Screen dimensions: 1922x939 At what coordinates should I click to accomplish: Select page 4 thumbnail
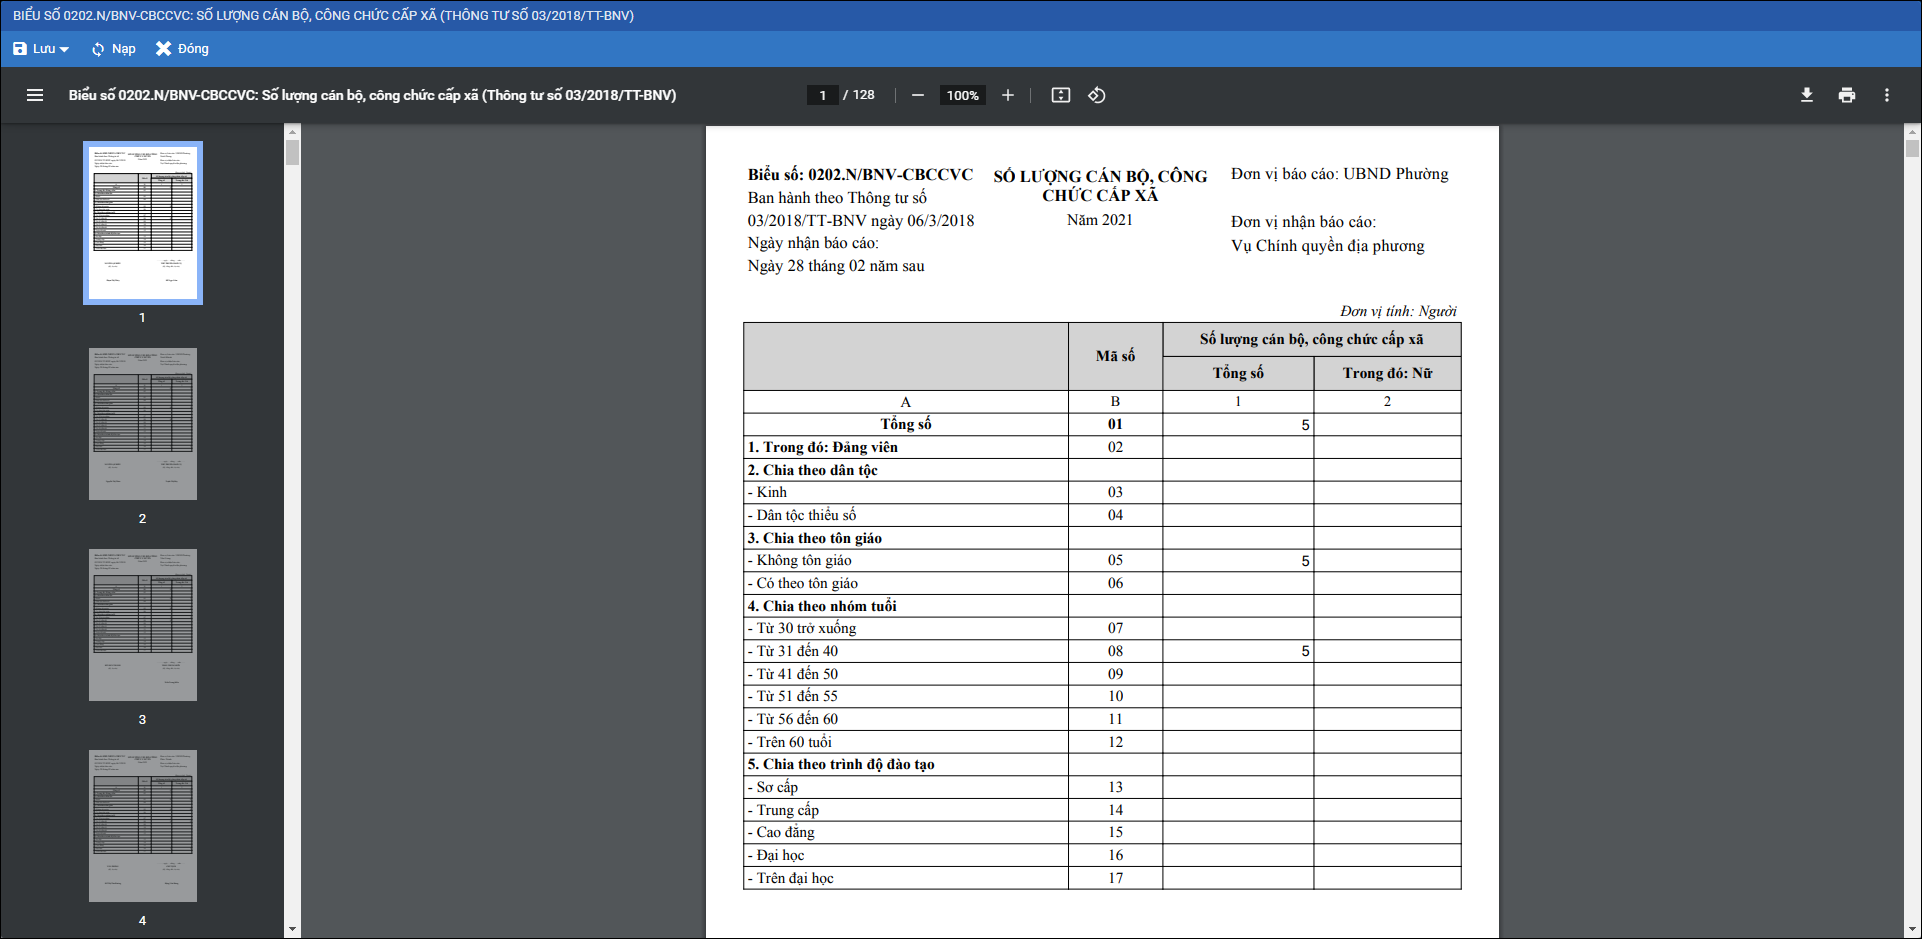pyautogui.click(x=143, y=826)
